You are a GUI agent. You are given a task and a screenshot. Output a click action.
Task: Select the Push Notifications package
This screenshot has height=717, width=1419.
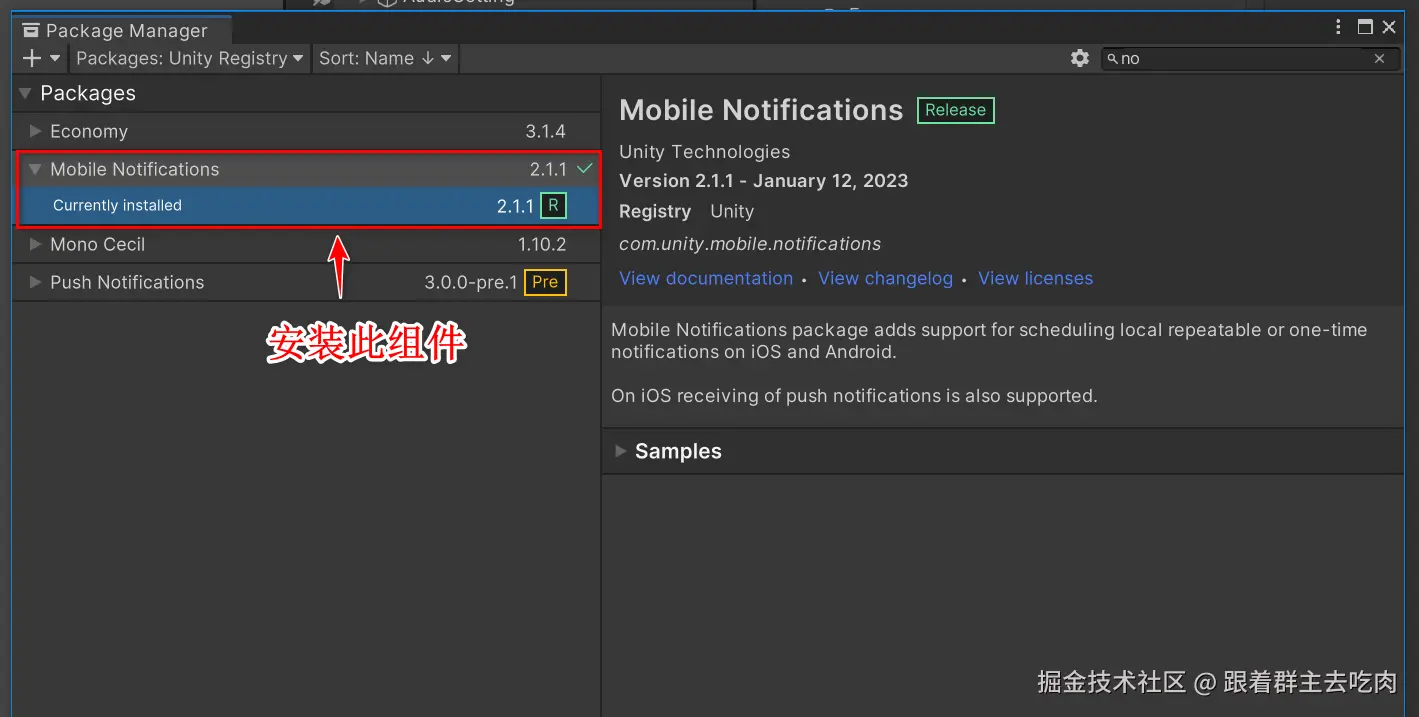(x=307, y=282)
